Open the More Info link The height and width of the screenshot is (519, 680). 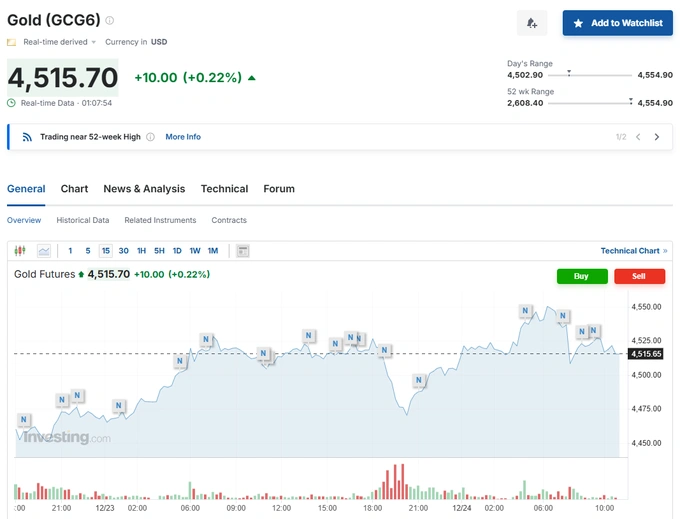183,137
